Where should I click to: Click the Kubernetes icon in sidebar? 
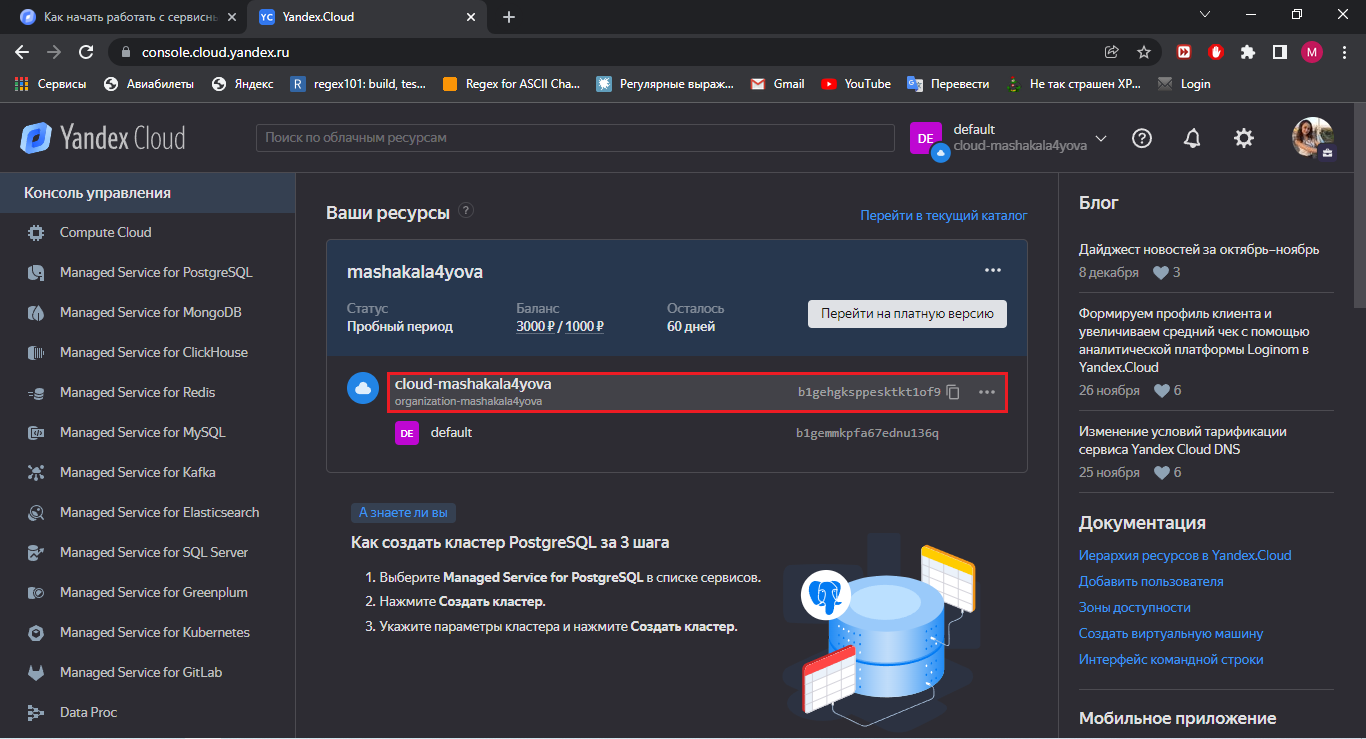36,633
